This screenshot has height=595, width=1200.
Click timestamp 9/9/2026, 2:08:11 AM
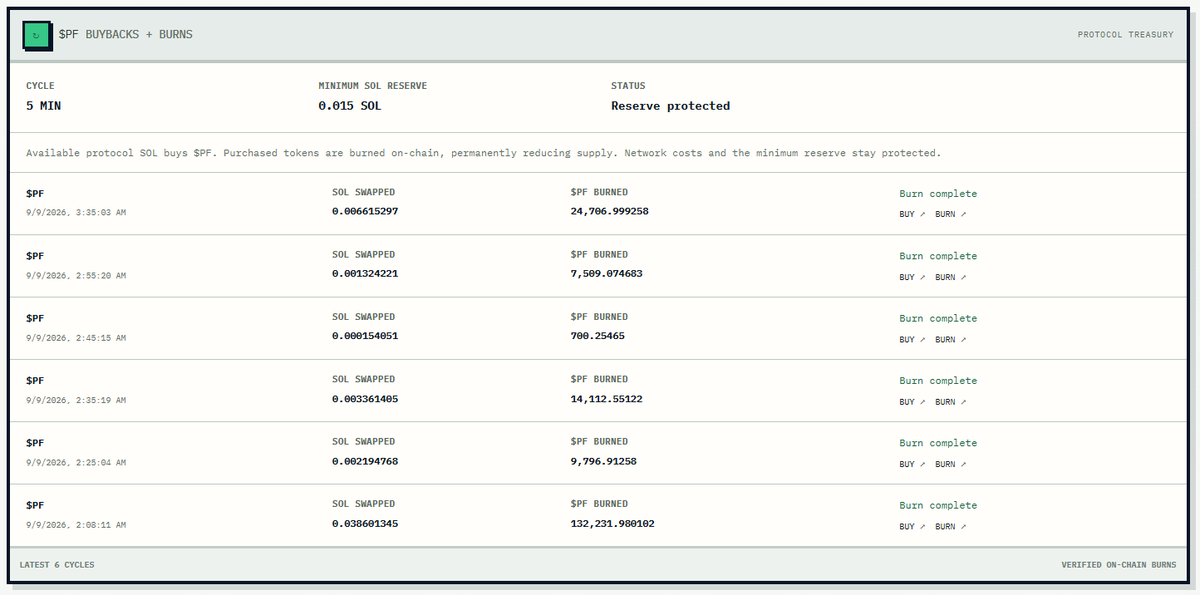76,525
